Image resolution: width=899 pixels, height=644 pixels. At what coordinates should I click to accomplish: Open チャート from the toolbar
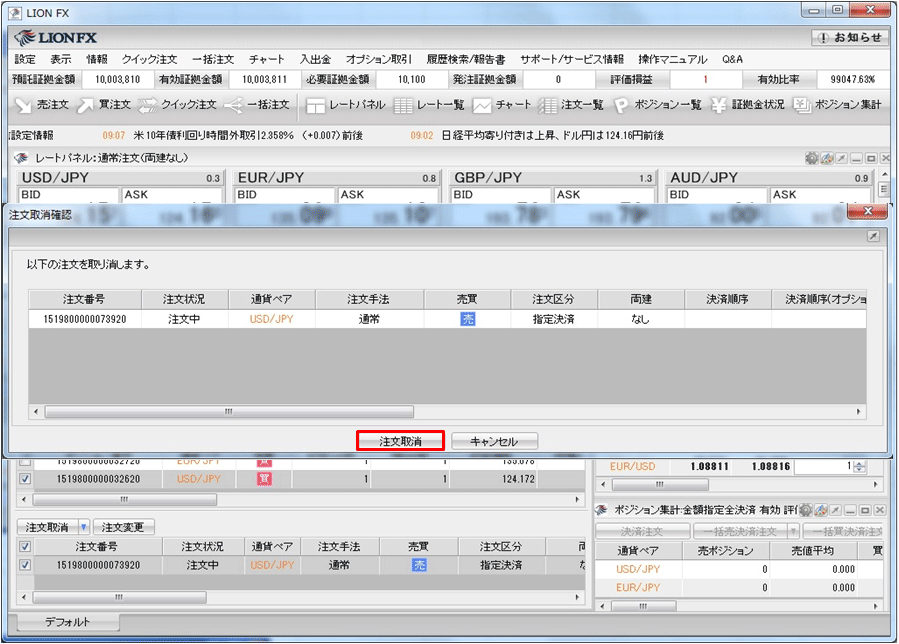pyautogui.click(x=502, y=105)
